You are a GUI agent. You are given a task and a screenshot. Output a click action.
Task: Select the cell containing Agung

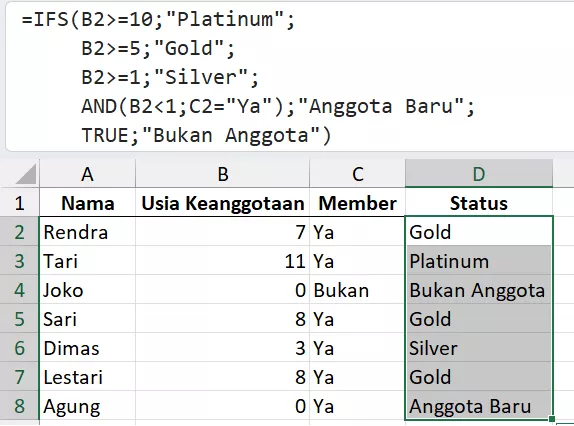pyautogui.click(x=87, y=406)
